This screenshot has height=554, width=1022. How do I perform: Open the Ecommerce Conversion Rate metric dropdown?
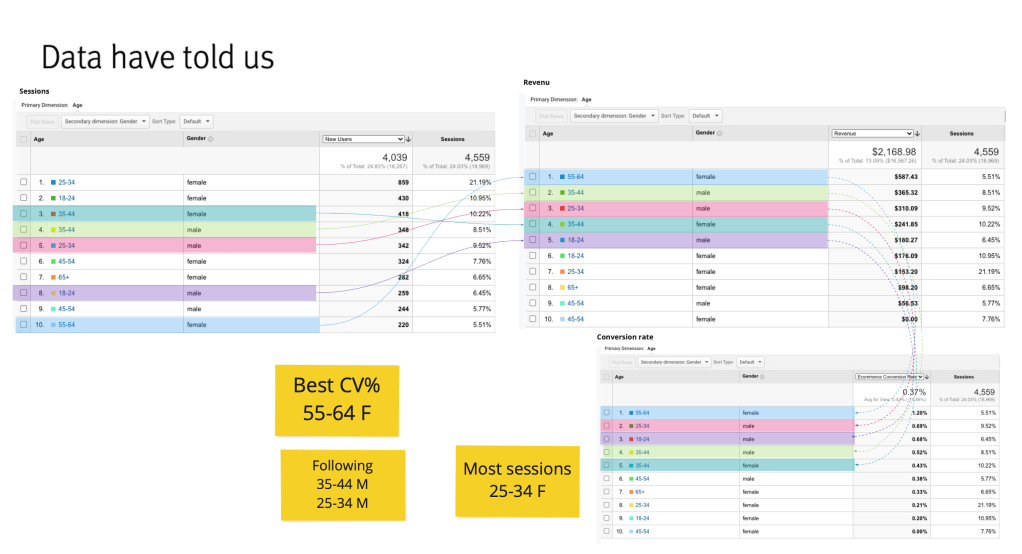(888, 377)
